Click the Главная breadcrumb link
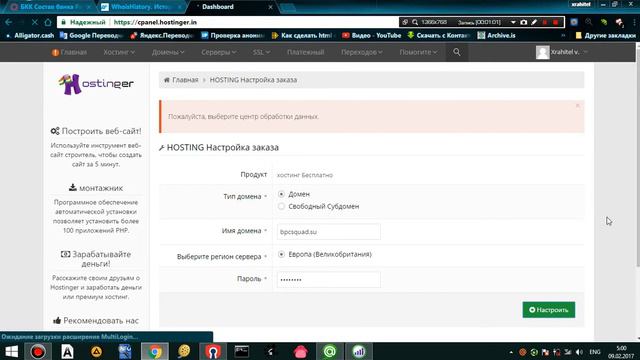This screenshot has height=360, width=640. tap(185, 80)
